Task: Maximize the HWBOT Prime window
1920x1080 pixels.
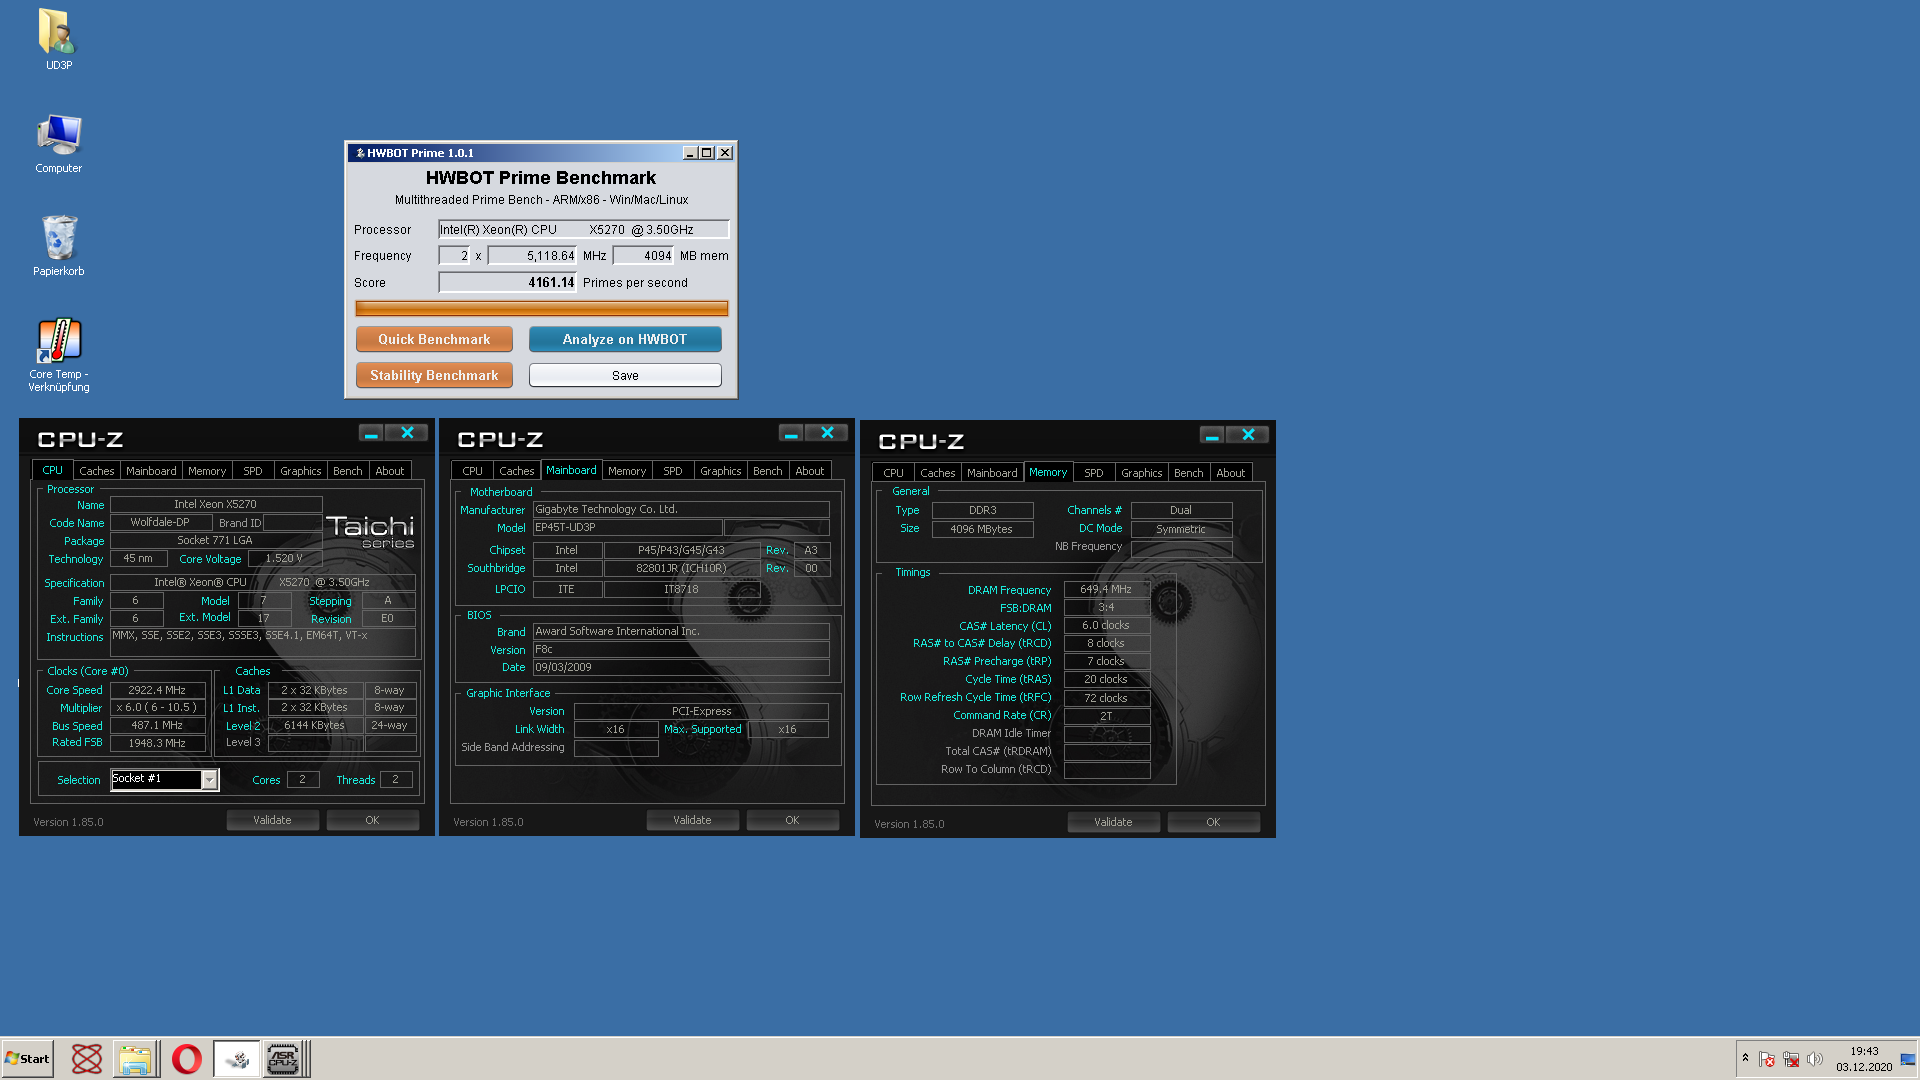Action: click(x=707, y=153)
